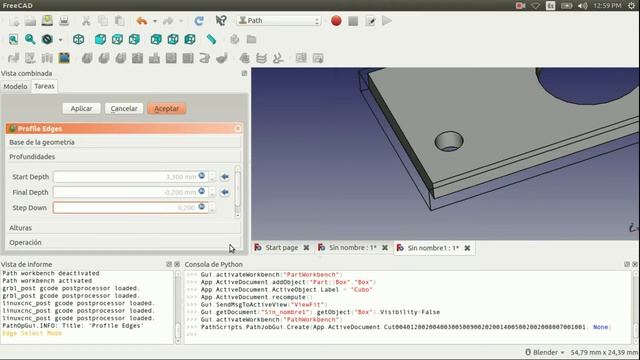Expand Base de la geometría section
The width and height of the screenshot is (640, 360).
(x=124, y=142)
